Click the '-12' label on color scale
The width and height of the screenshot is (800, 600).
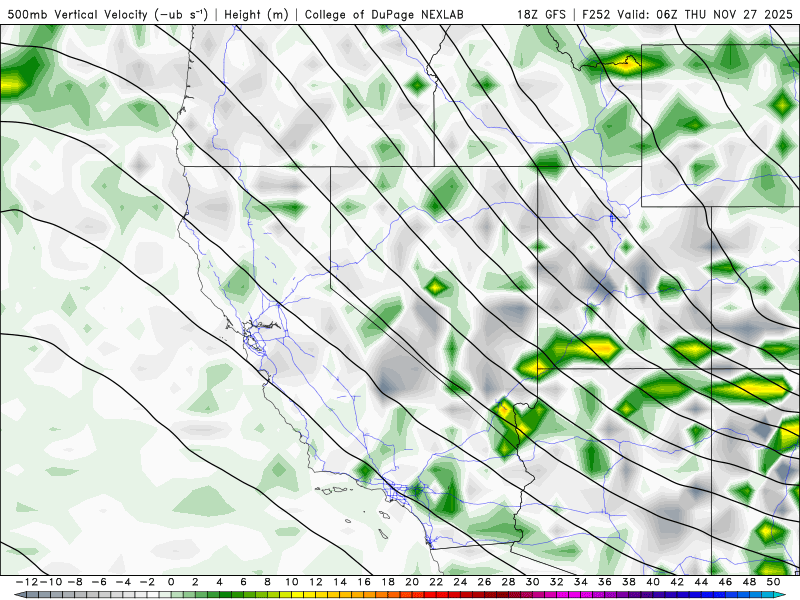point(27,582)
